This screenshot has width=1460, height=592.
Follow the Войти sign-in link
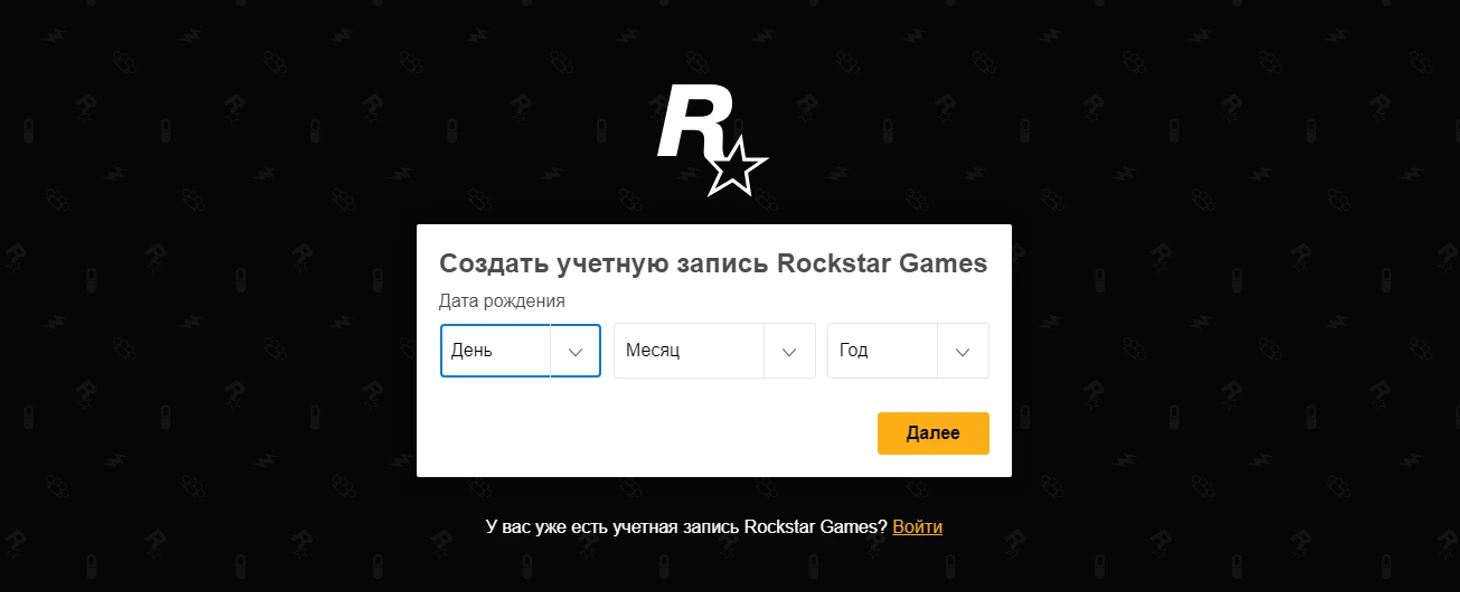917,527
